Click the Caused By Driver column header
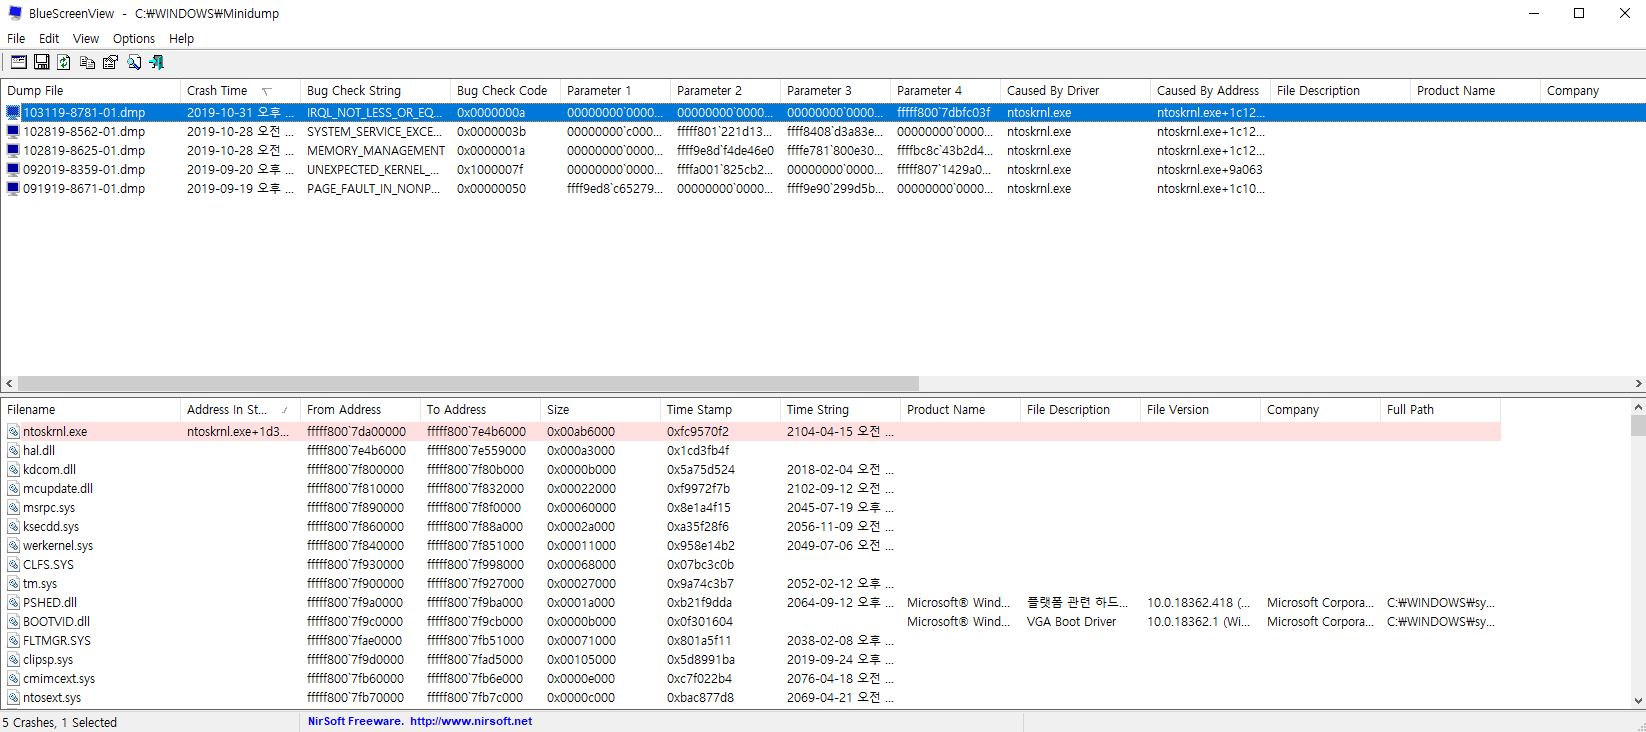 [x=1053, y=91]
